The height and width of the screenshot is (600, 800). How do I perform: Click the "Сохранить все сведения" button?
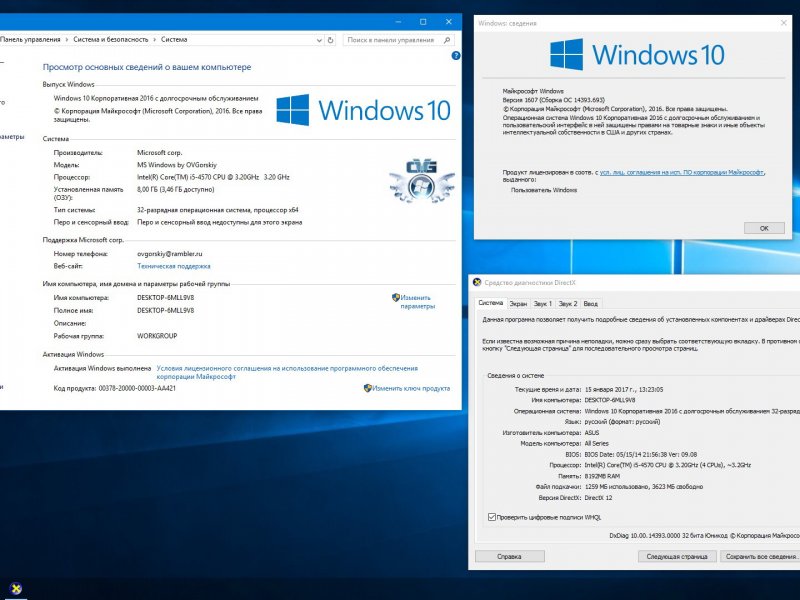point(760,556)
